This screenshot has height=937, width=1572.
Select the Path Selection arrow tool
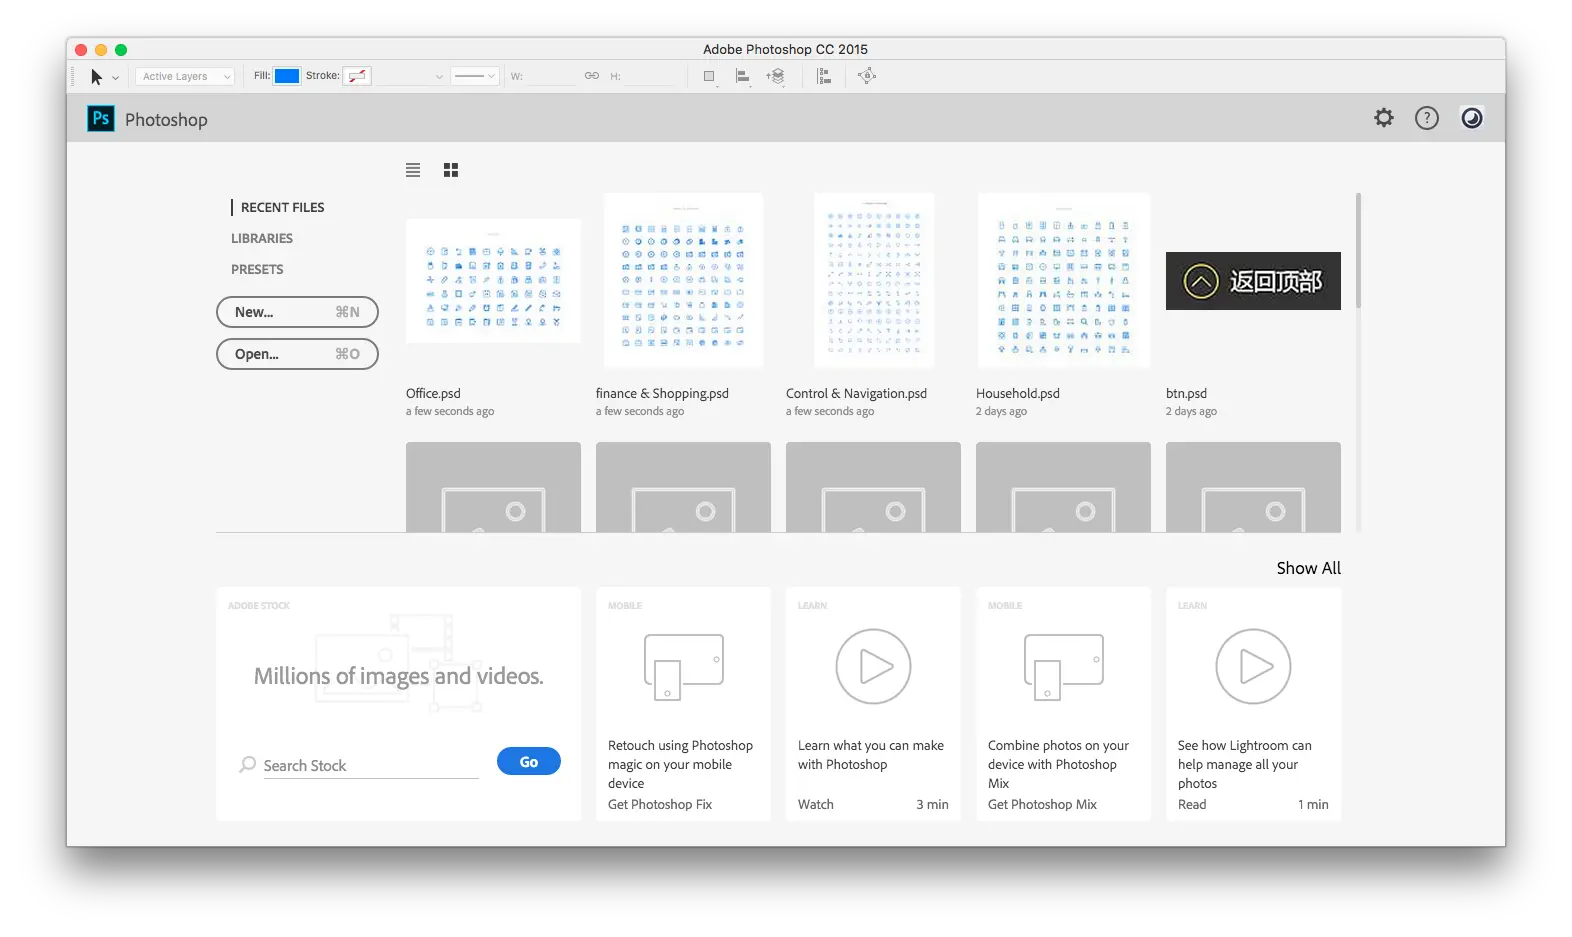pyautogui.click(x=96, y=77)
